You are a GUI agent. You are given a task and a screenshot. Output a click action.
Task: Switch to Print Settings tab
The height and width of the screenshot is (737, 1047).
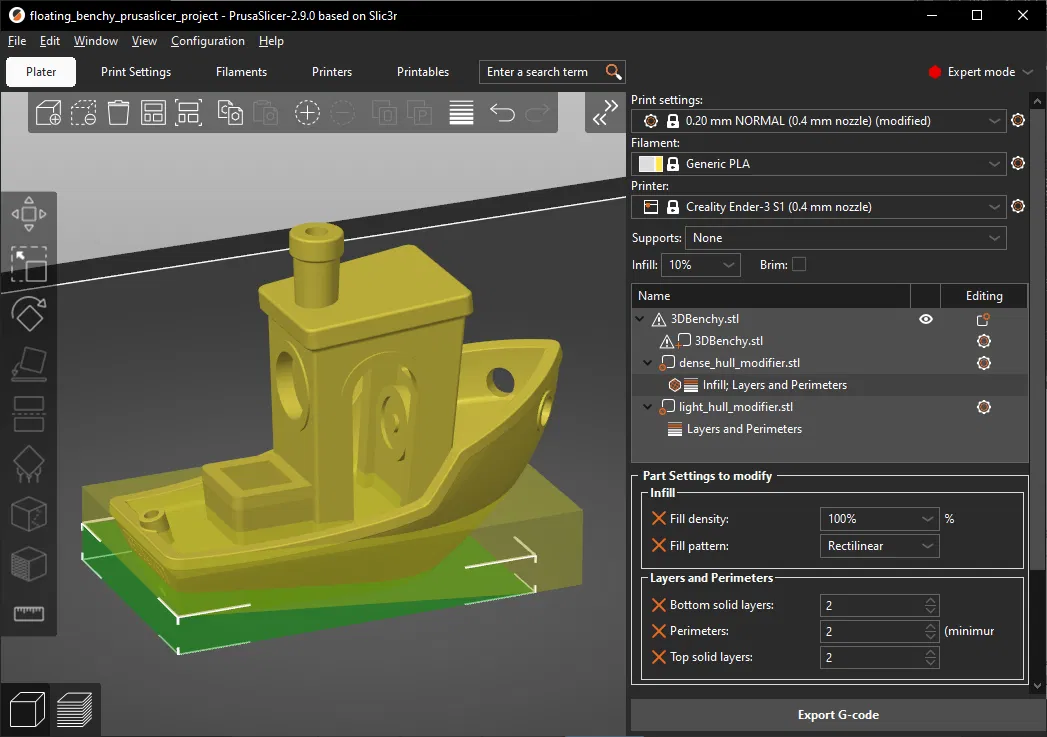pos(136,71)
